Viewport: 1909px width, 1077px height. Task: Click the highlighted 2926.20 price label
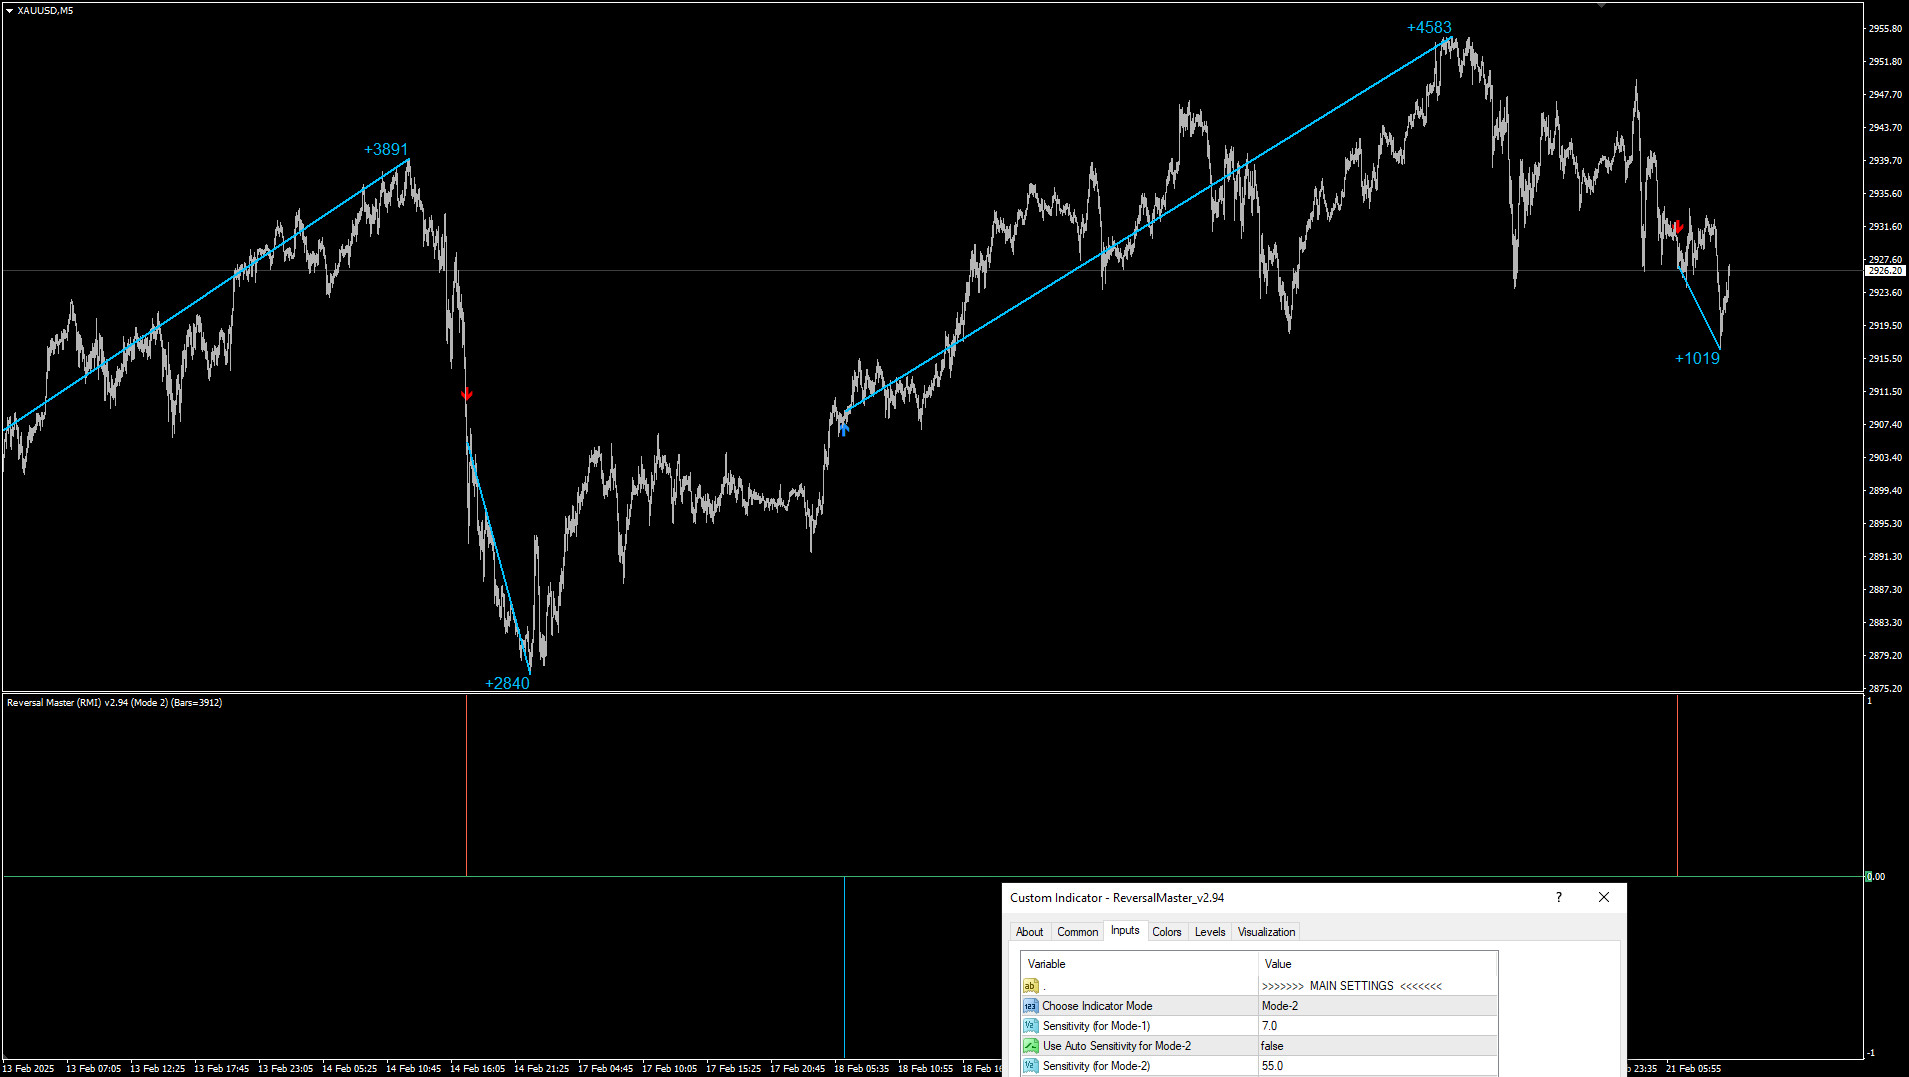[x=1884, y=270]
